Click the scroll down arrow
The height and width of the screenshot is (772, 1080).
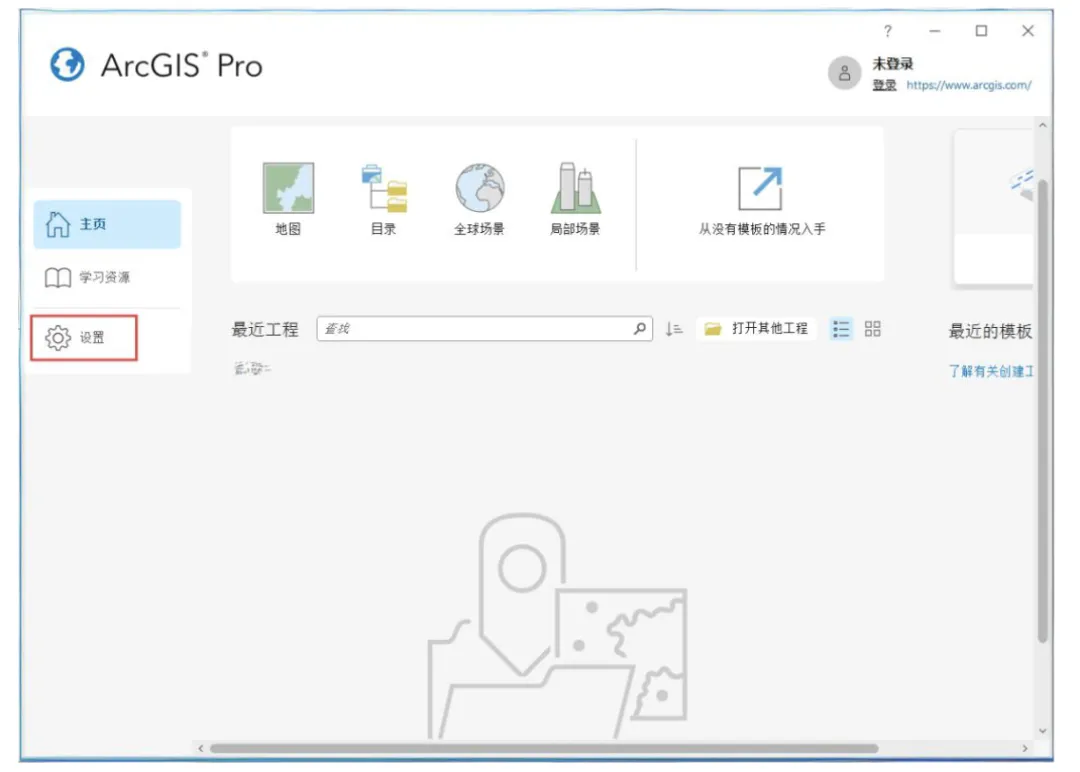1043,731
